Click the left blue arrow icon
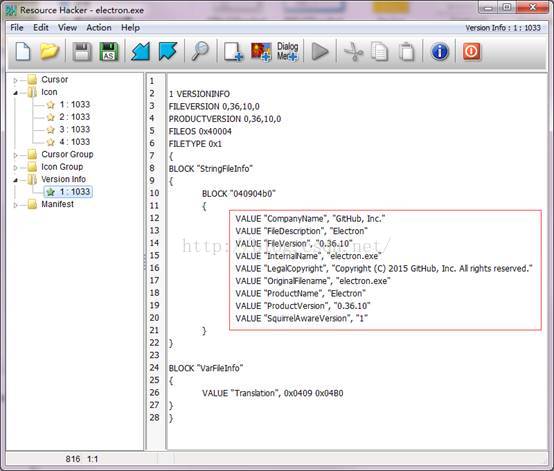Screen dimensions: 554x471 (x=140, y=52)
